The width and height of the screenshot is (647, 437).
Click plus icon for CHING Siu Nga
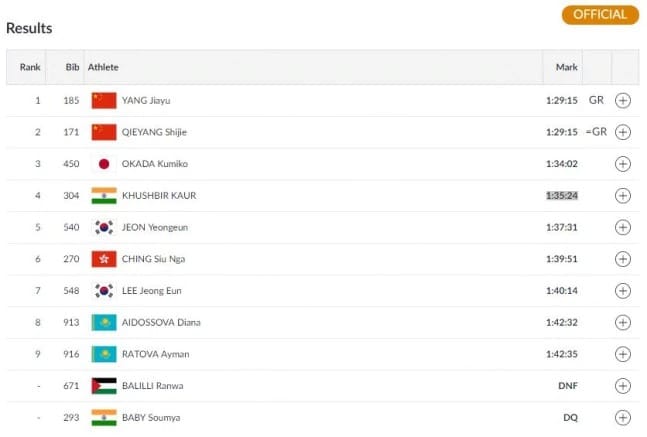tap(623, 259)
